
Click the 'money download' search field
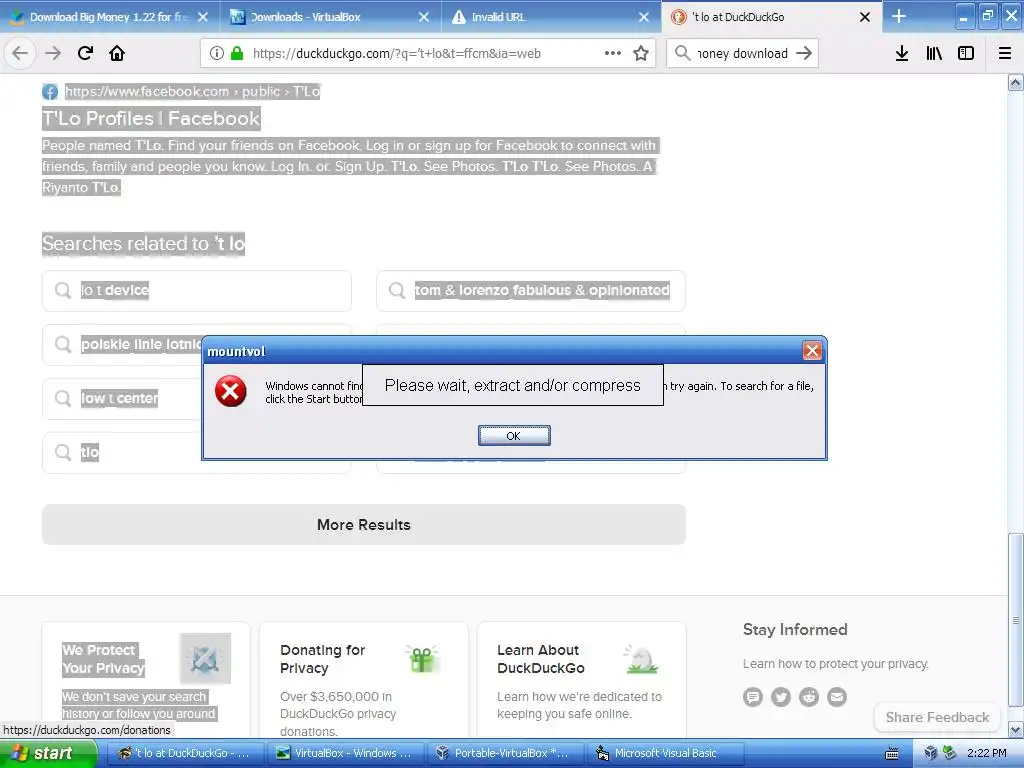point(743,54)
